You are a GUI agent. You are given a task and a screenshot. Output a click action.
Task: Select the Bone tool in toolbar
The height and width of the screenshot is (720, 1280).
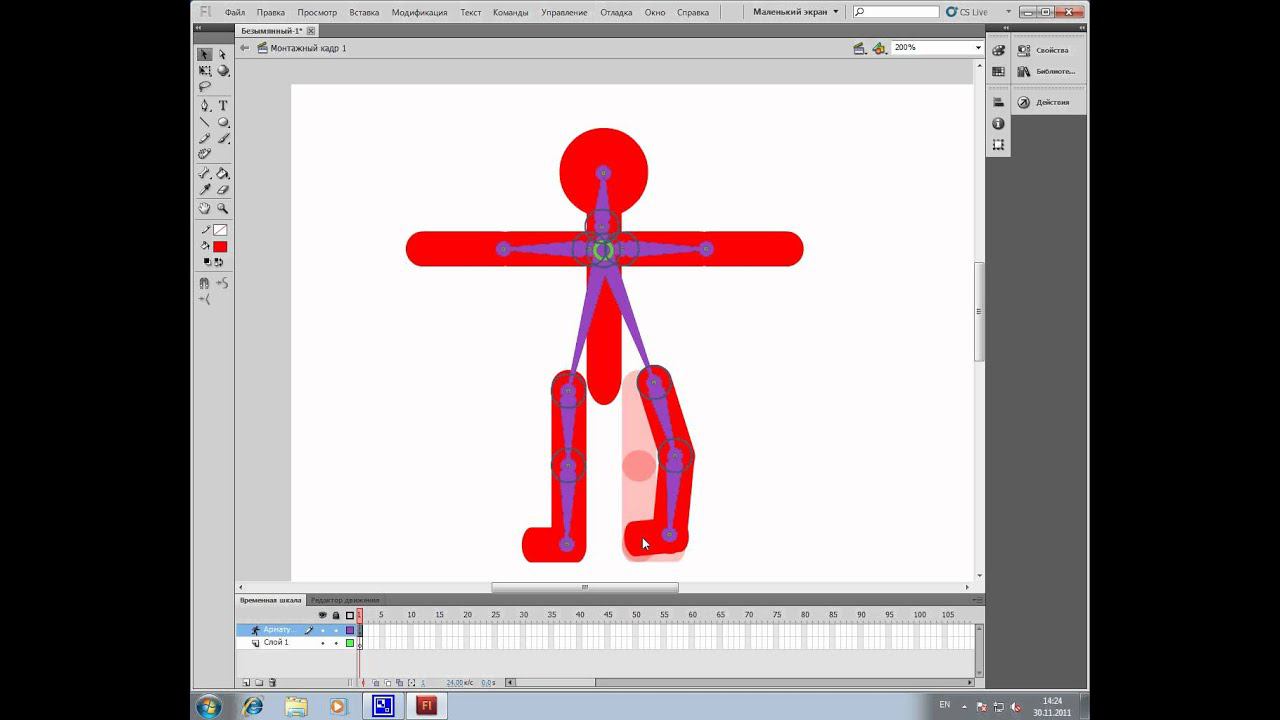click(x=204, y=173)
